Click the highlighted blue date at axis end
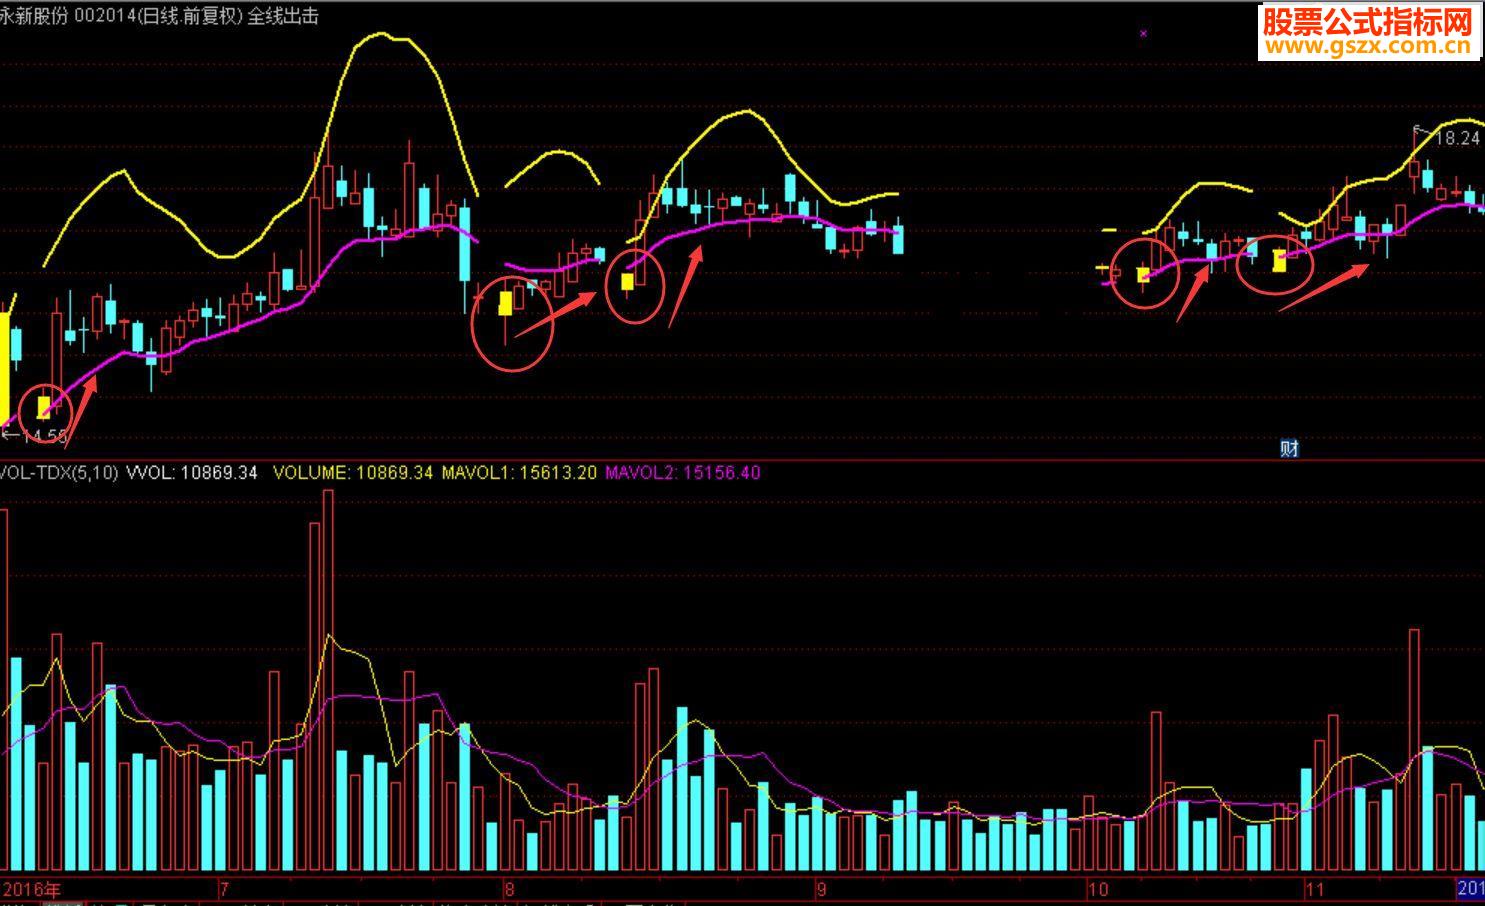 (1470, 889)
